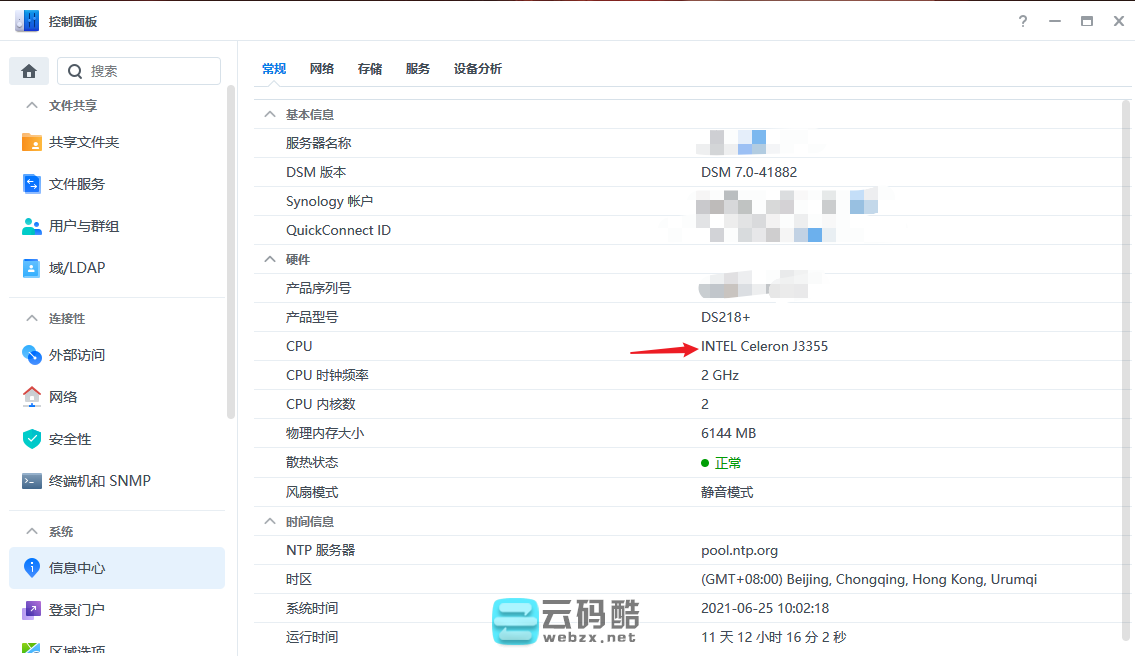Open the 设备分析 tab
1135x656 pixels.
pyautogui.click(x=477, y=69)
